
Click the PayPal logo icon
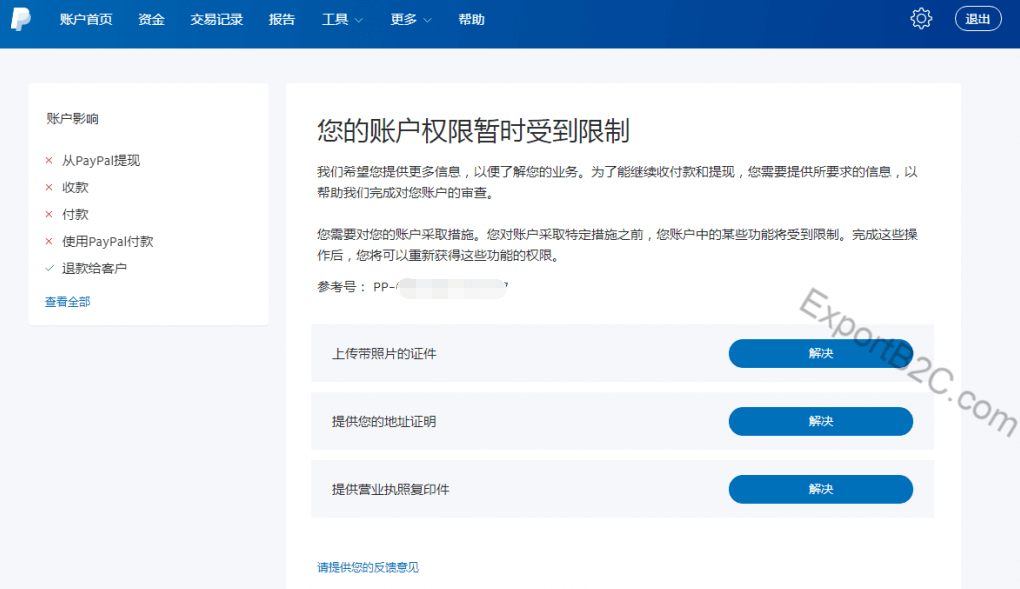(x=21, y=18)
